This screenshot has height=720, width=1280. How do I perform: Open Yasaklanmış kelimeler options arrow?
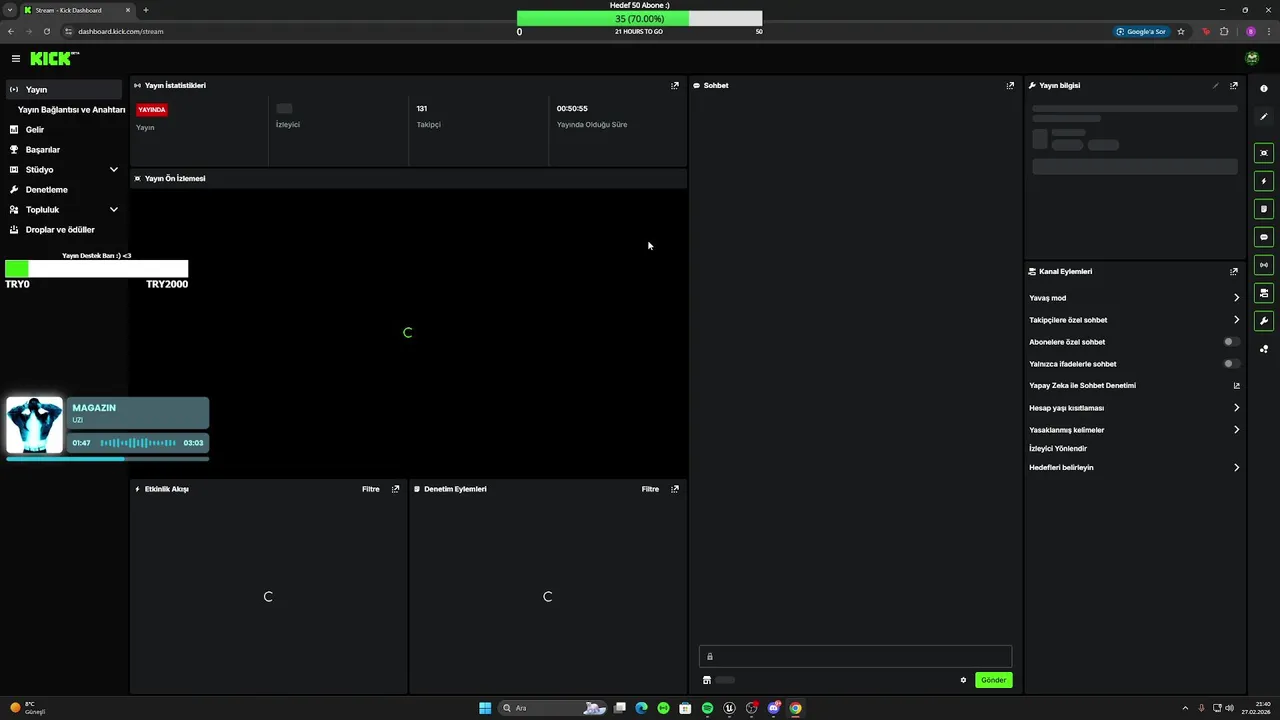1236,430
